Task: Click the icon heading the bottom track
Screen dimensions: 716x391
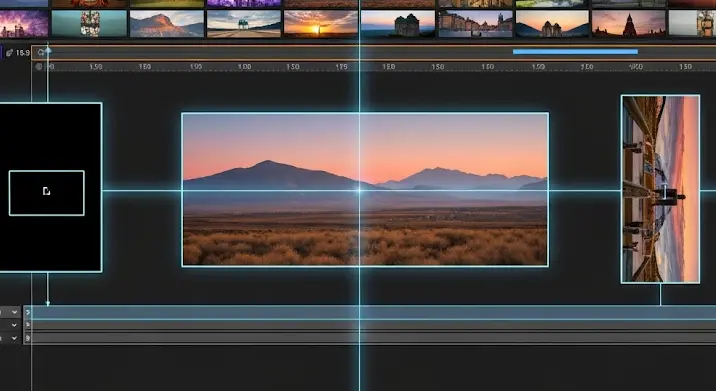Action: pyautogui.click(x=28, y=338)
